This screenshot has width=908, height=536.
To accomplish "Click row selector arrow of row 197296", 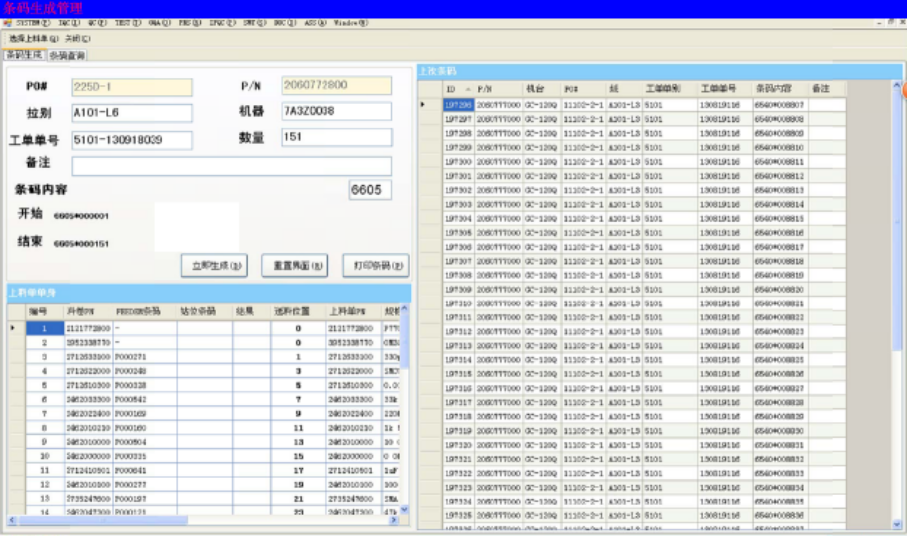I will coord(430,105).
